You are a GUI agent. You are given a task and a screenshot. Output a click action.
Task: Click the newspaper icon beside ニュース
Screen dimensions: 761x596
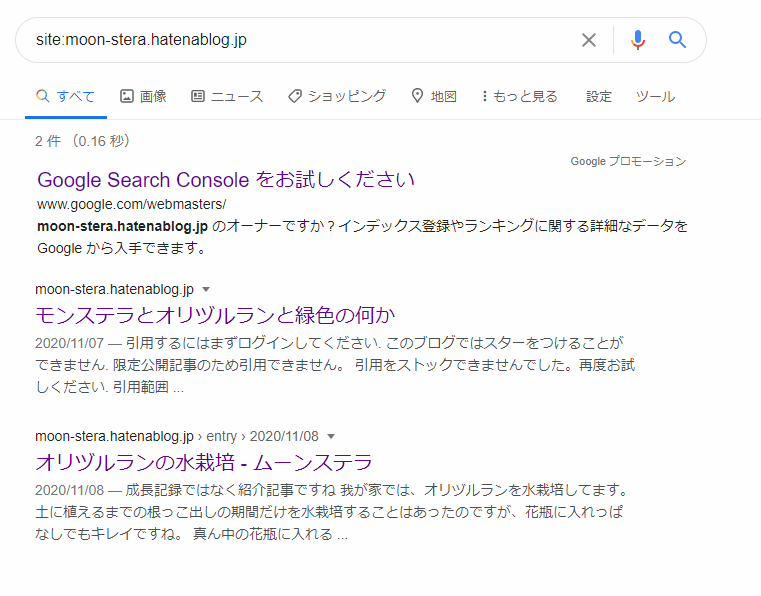(198, 96)
